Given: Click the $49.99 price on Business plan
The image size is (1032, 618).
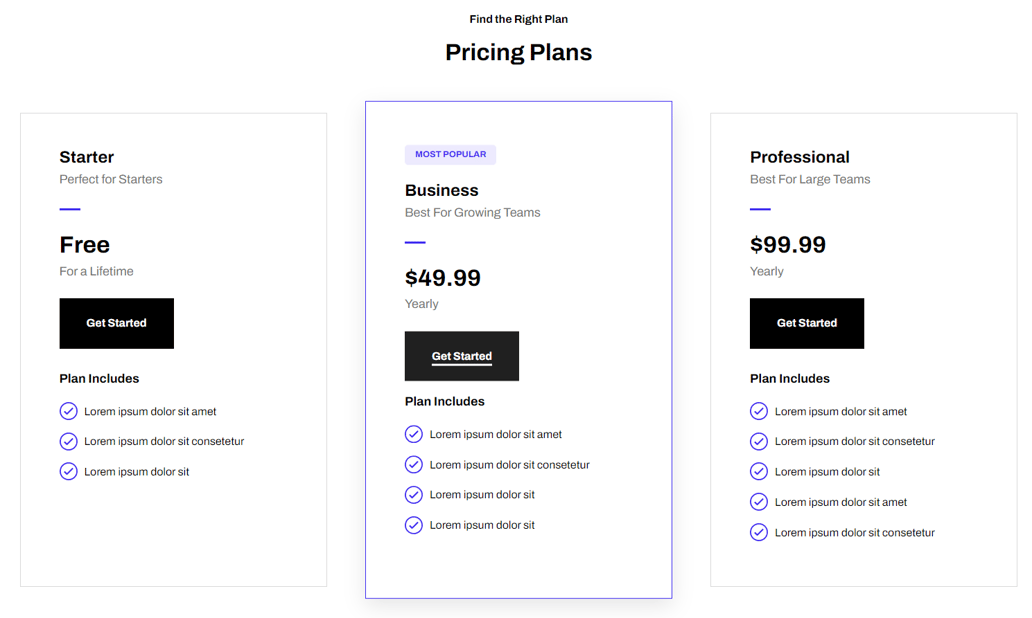Looking at the screenshot, I should 443,278.
